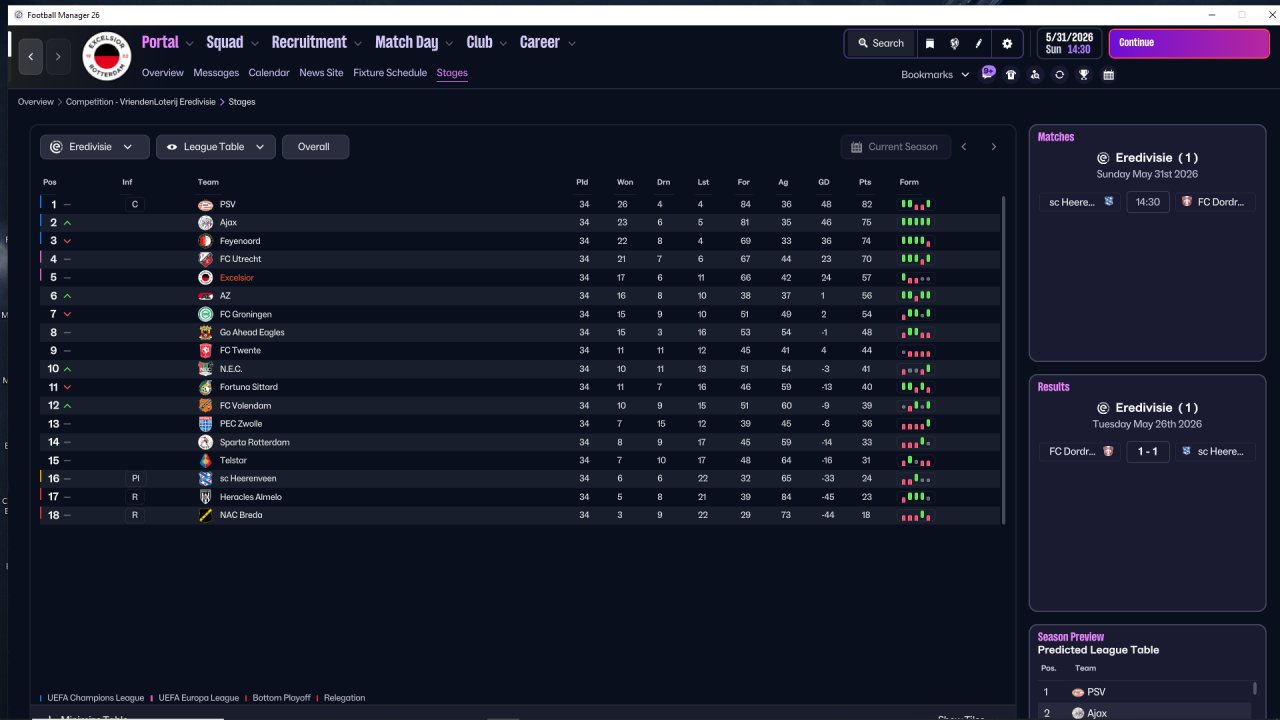
Task: Click the FC Twente crest in table
Action: [x=205, y=351]
